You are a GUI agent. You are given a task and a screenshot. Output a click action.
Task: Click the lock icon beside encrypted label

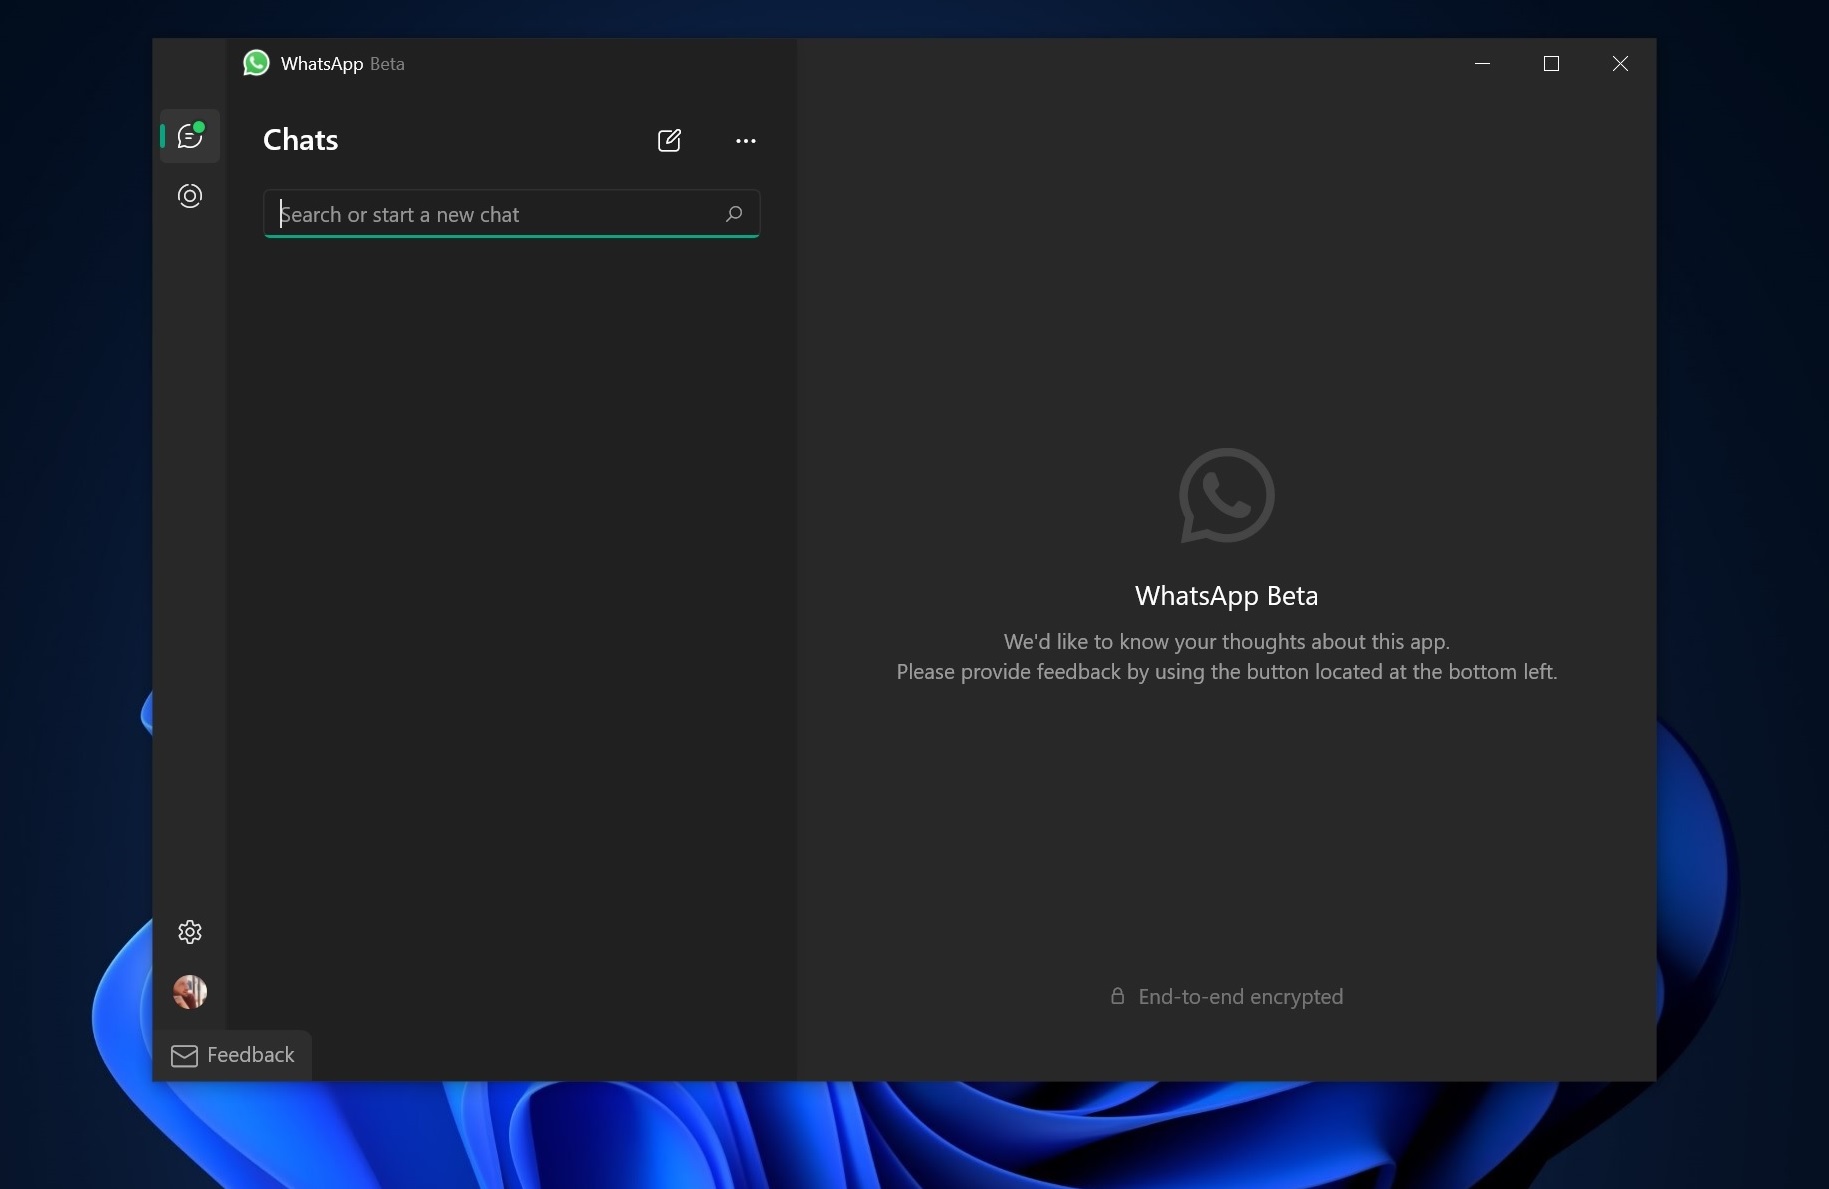tap(1117, 996)
